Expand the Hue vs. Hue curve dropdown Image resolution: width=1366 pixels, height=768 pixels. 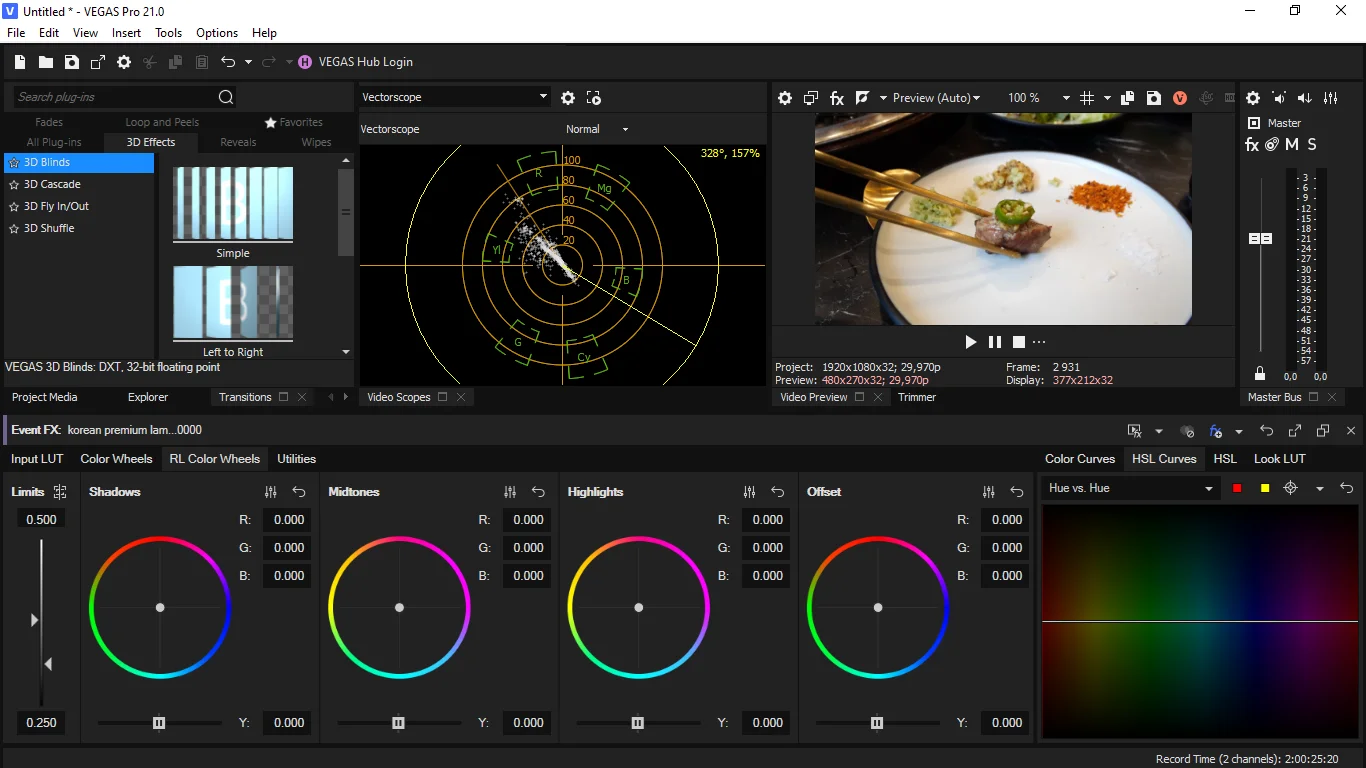tap(1130, 488)
